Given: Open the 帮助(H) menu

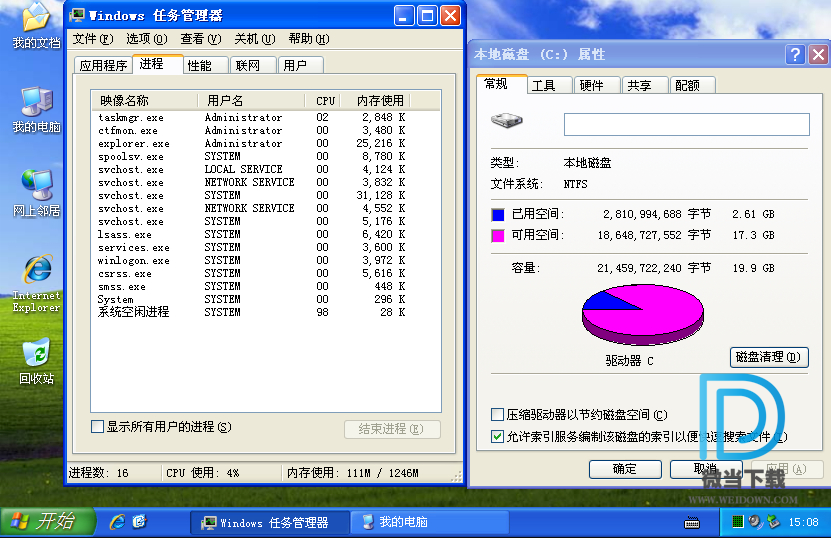Looking at the screenshot, I should point(308,39).
